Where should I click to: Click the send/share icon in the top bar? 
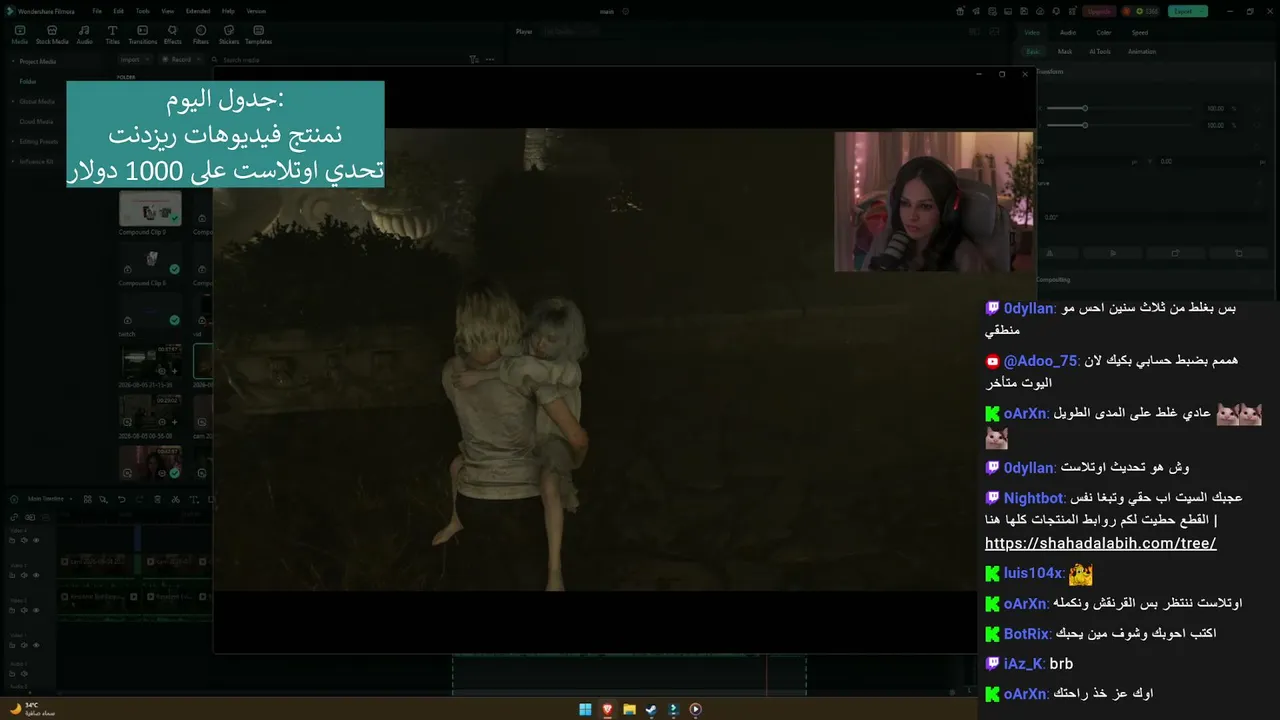point(977,12)
